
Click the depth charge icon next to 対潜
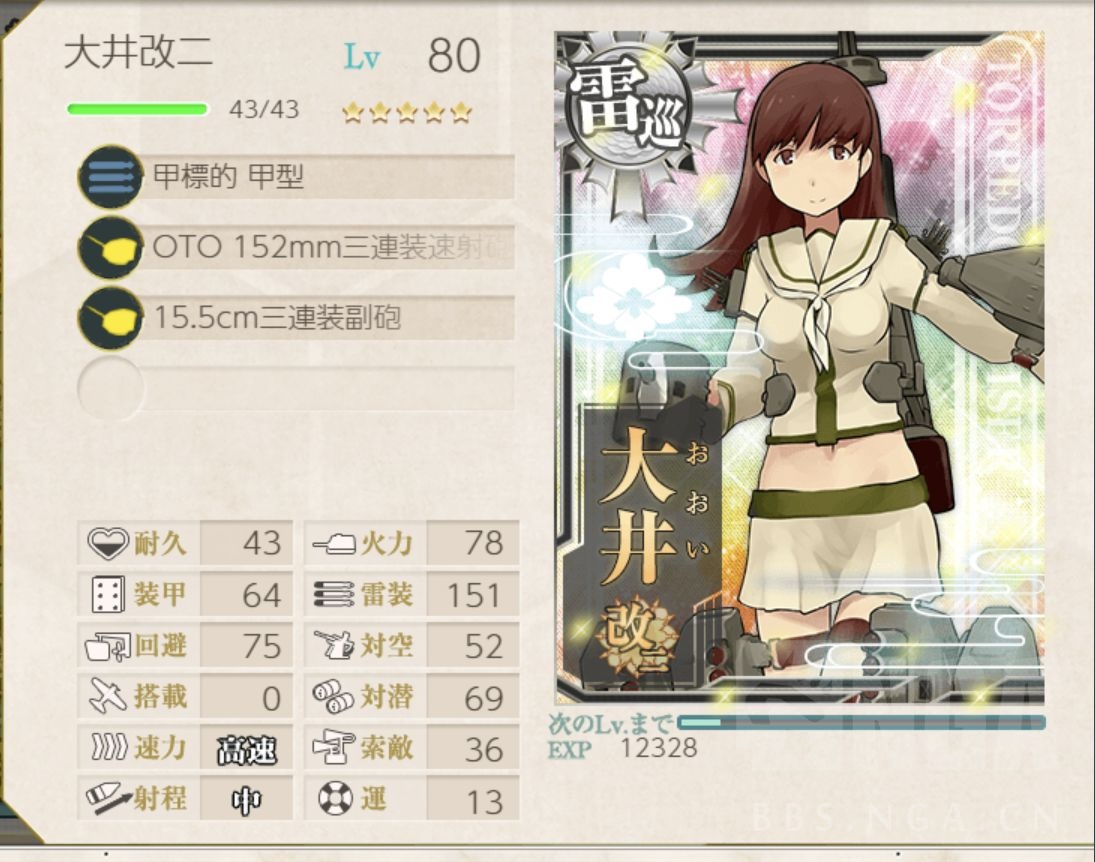(x=333, y=696)
